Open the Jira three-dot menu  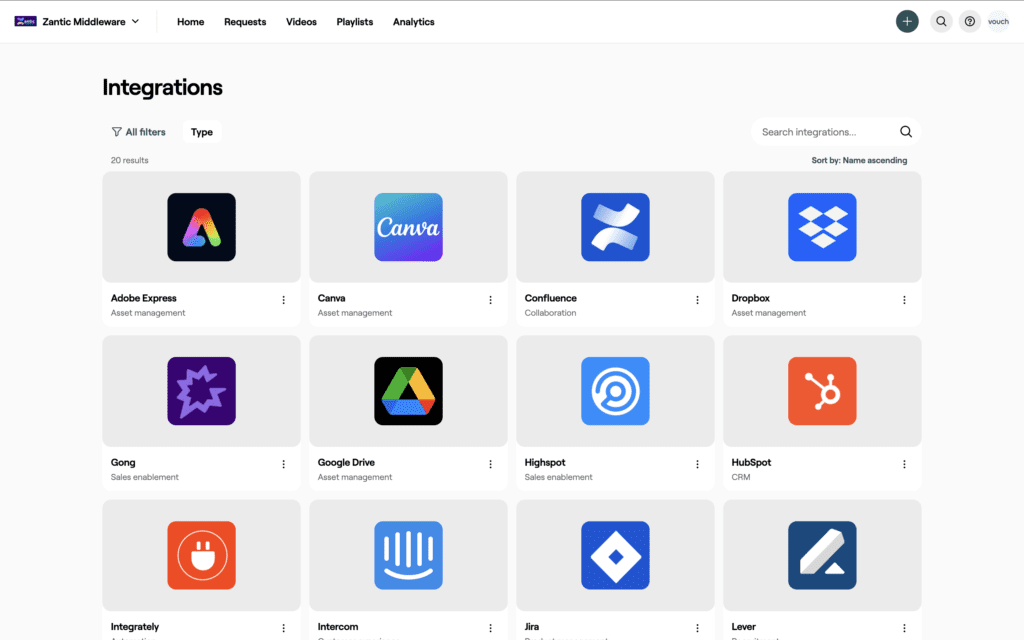(697, 628)
